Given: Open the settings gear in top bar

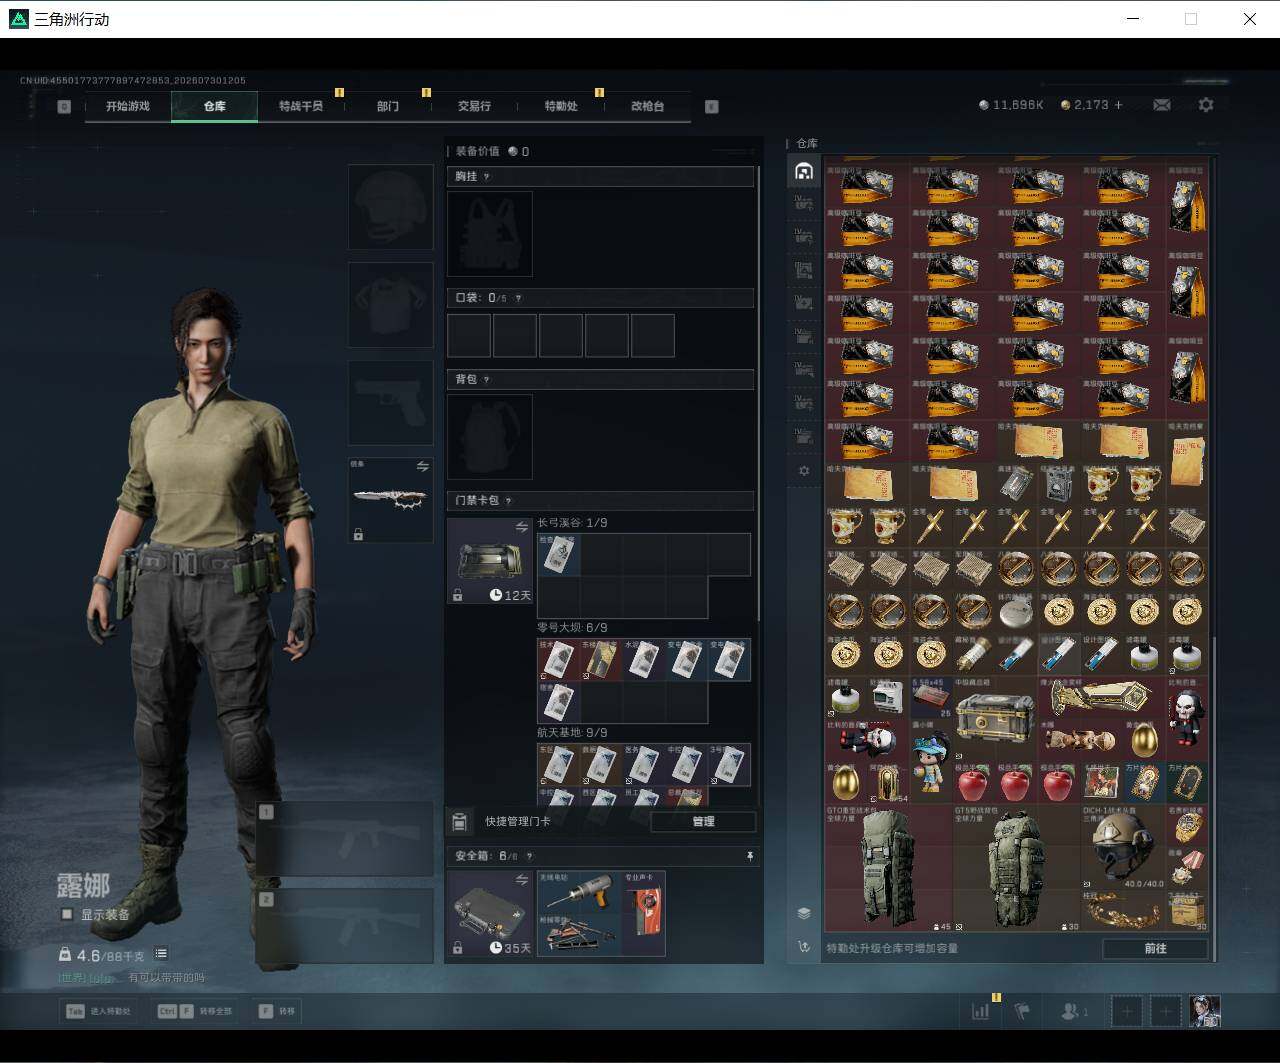Looking at the screenshot, I should click(1206, 105).
